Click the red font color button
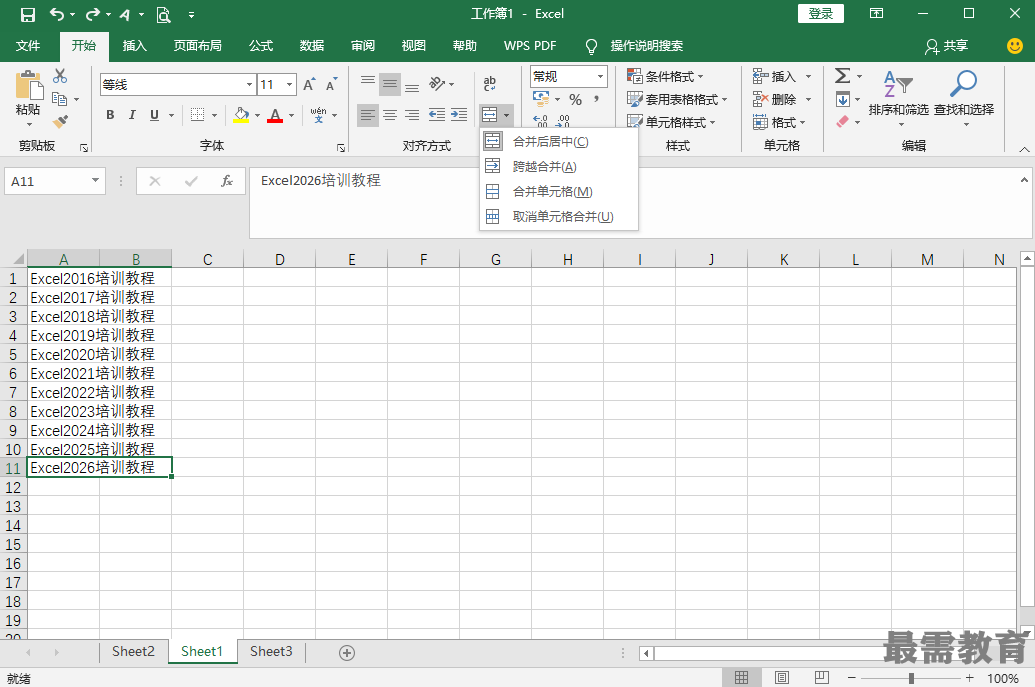Screen dimensions: 1035x687 [275, 115]
